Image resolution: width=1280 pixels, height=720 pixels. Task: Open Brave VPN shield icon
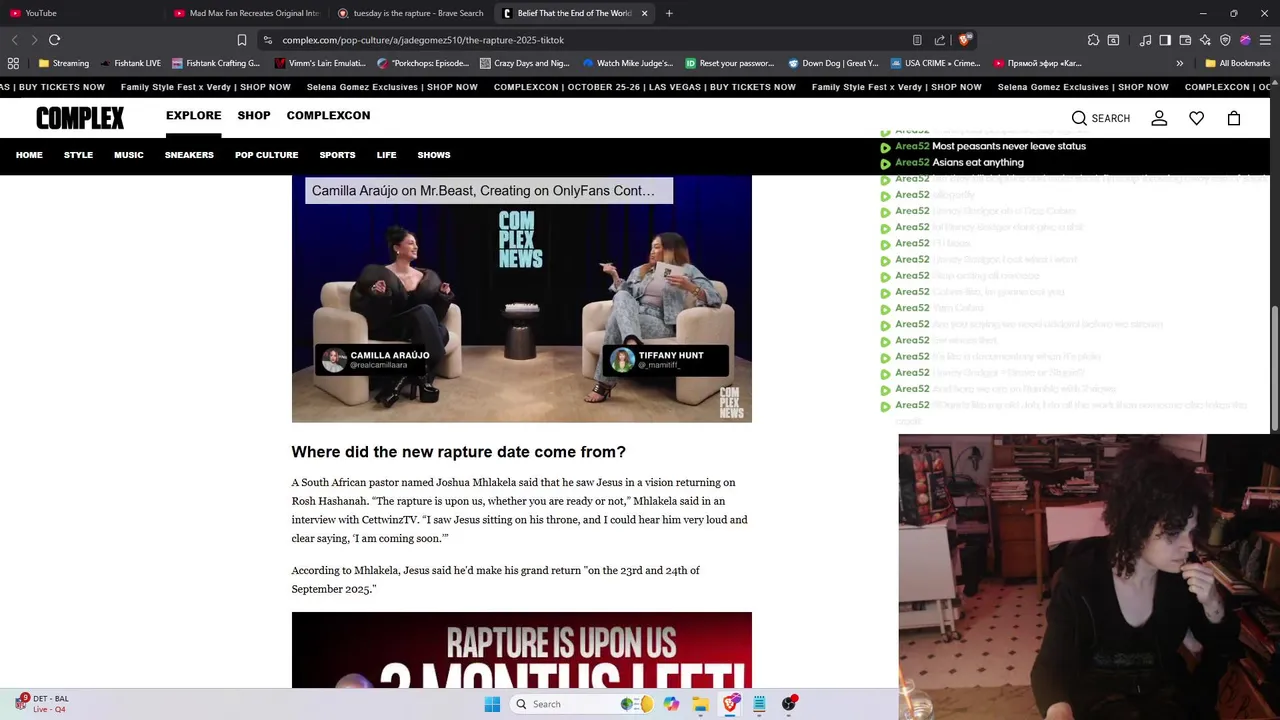[1225, 40]
